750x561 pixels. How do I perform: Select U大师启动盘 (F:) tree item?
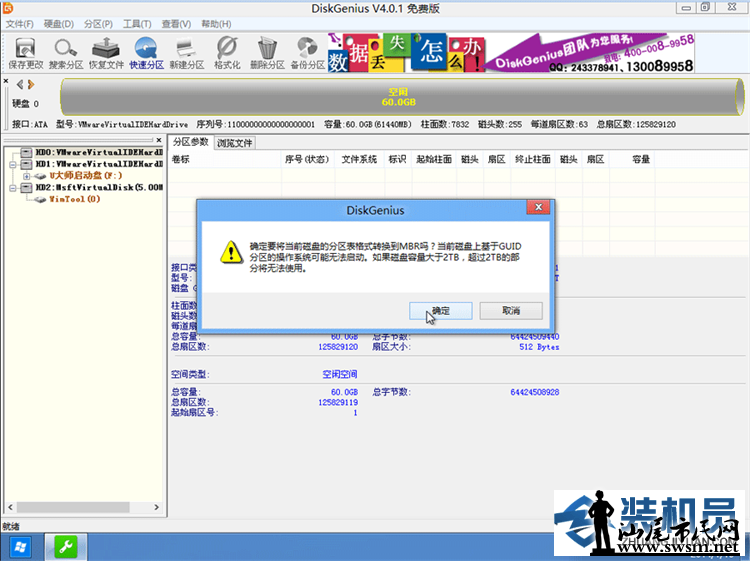[x=86, y=176]
